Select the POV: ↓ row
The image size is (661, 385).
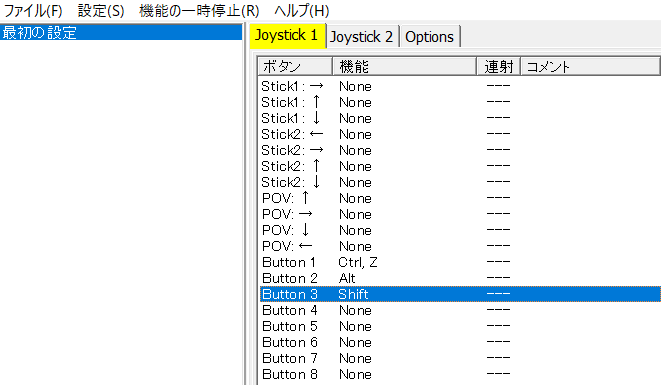click(x=460, y=230)
